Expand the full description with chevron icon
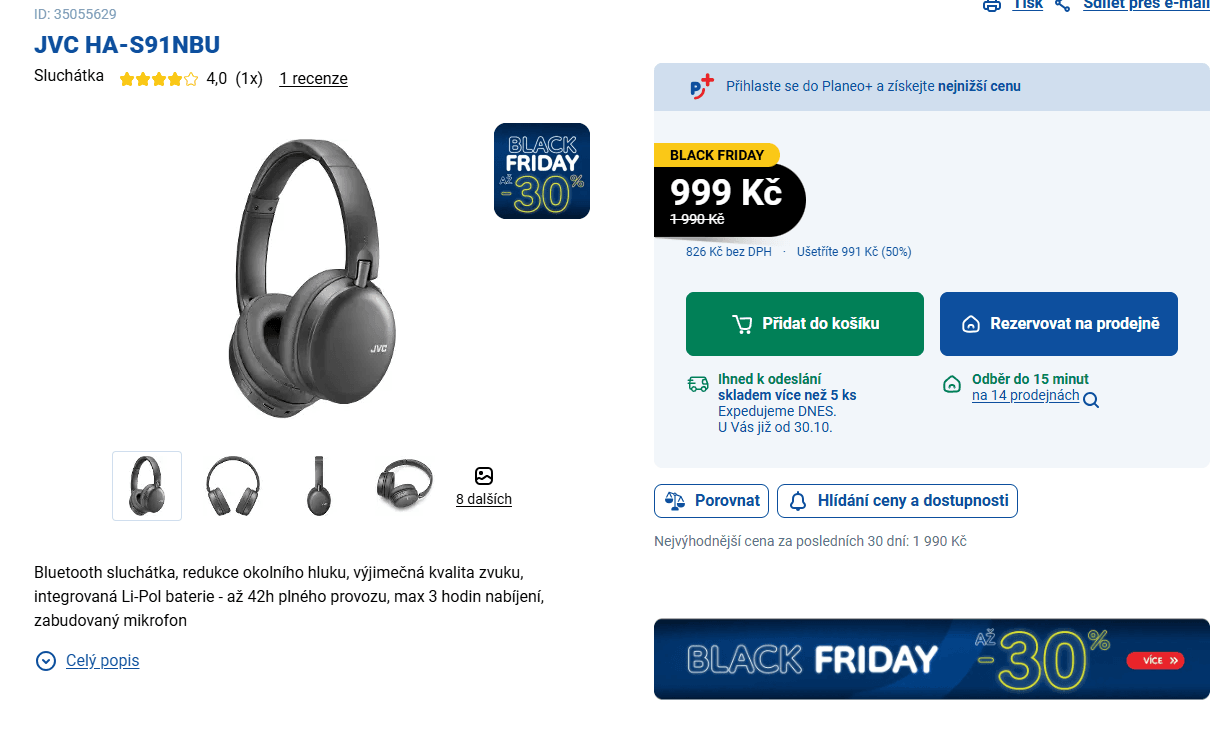 [x=46, y=661]
